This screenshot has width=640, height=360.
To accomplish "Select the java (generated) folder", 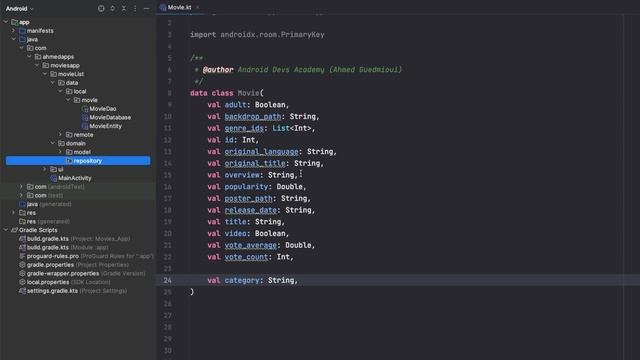I will [49, 204].
